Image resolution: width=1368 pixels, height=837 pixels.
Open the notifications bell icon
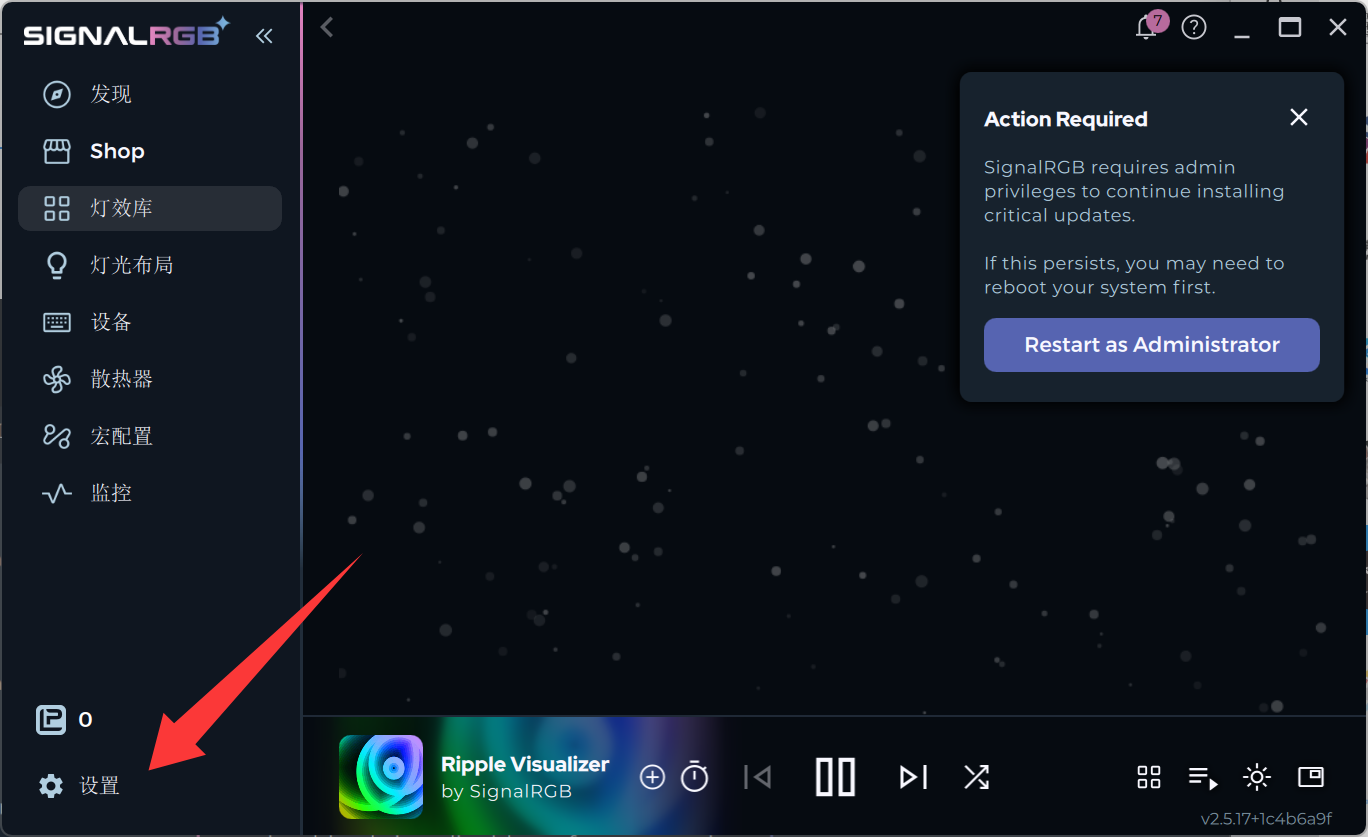tap(1146, 28)
